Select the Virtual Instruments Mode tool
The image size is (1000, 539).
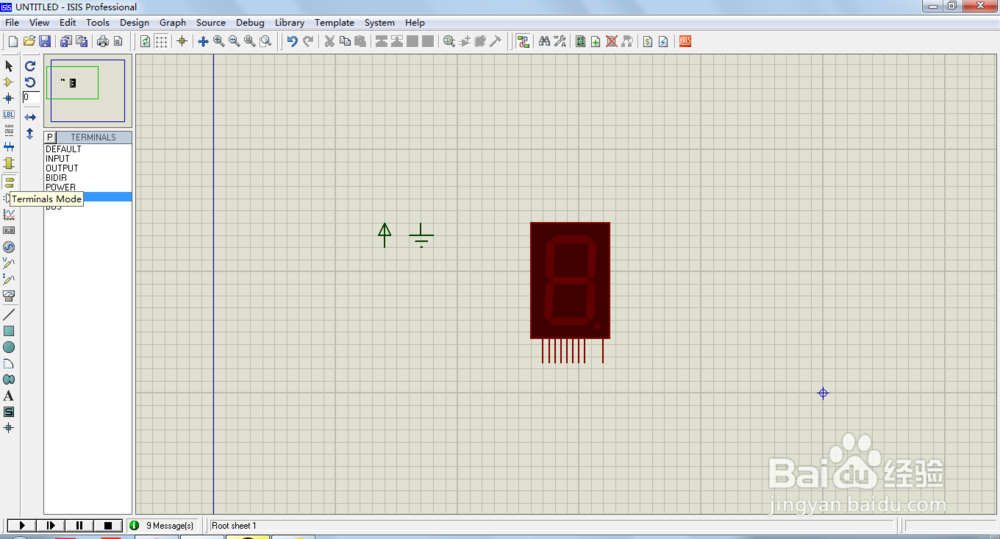pos(9,295)
